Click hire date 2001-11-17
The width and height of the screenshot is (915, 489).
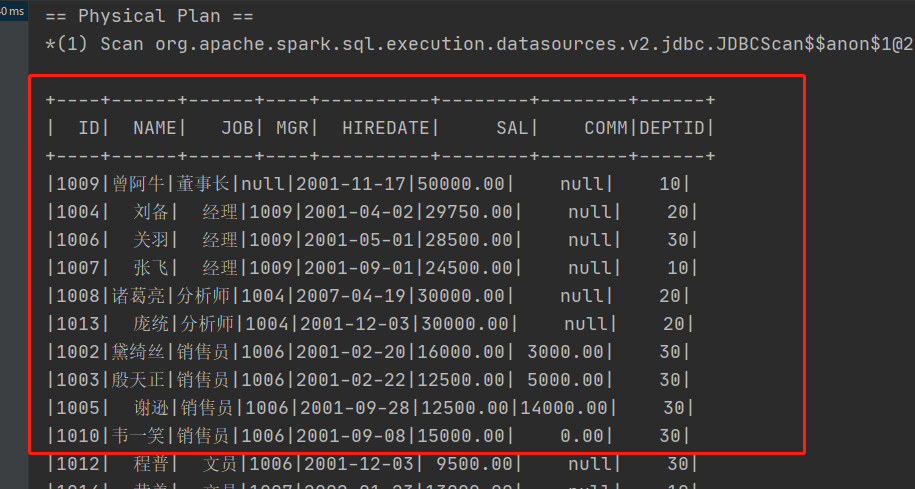coord(351,184)
